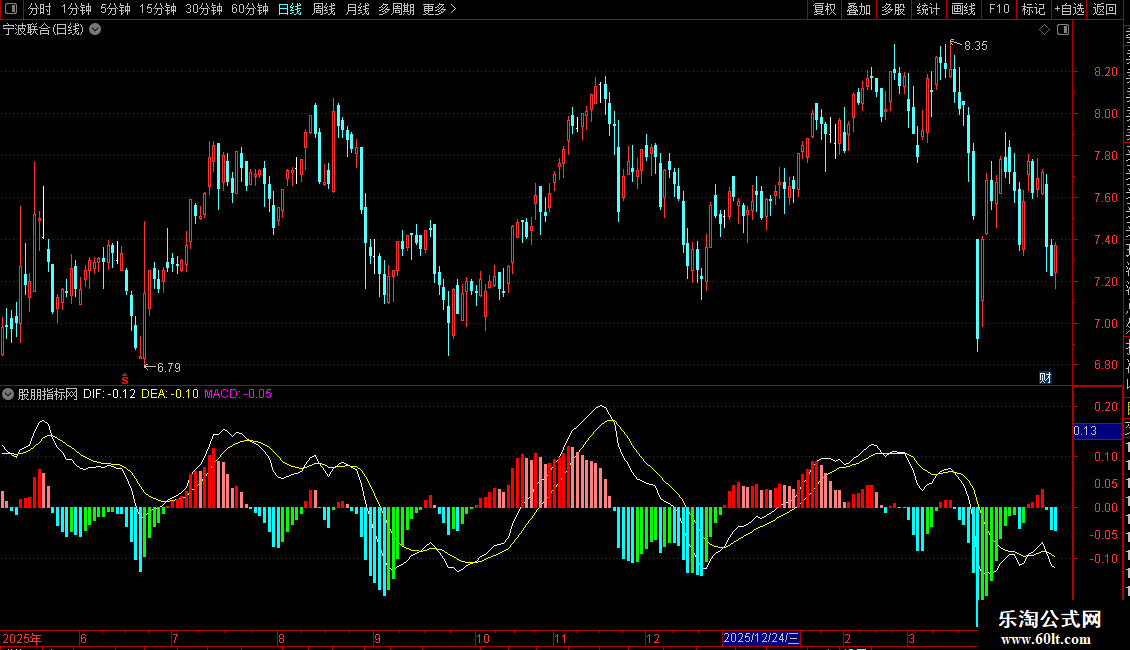Click 叠加 overlay button

click(x=858, y=9)
